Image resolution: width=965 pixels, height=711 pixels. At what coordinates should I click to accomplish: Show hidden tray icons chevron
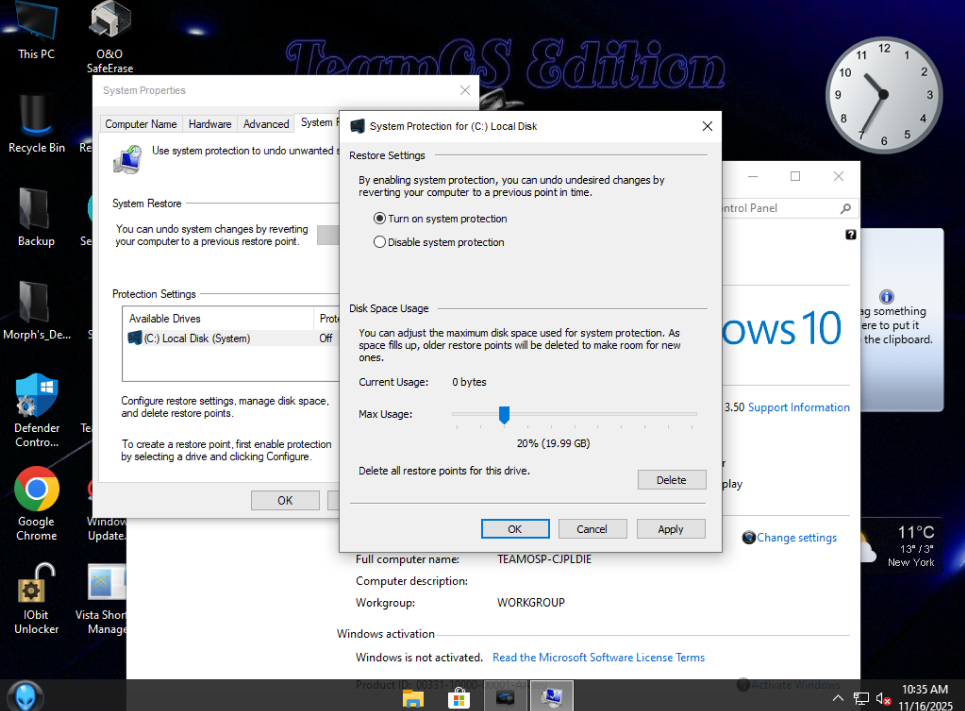pos(838,698)
